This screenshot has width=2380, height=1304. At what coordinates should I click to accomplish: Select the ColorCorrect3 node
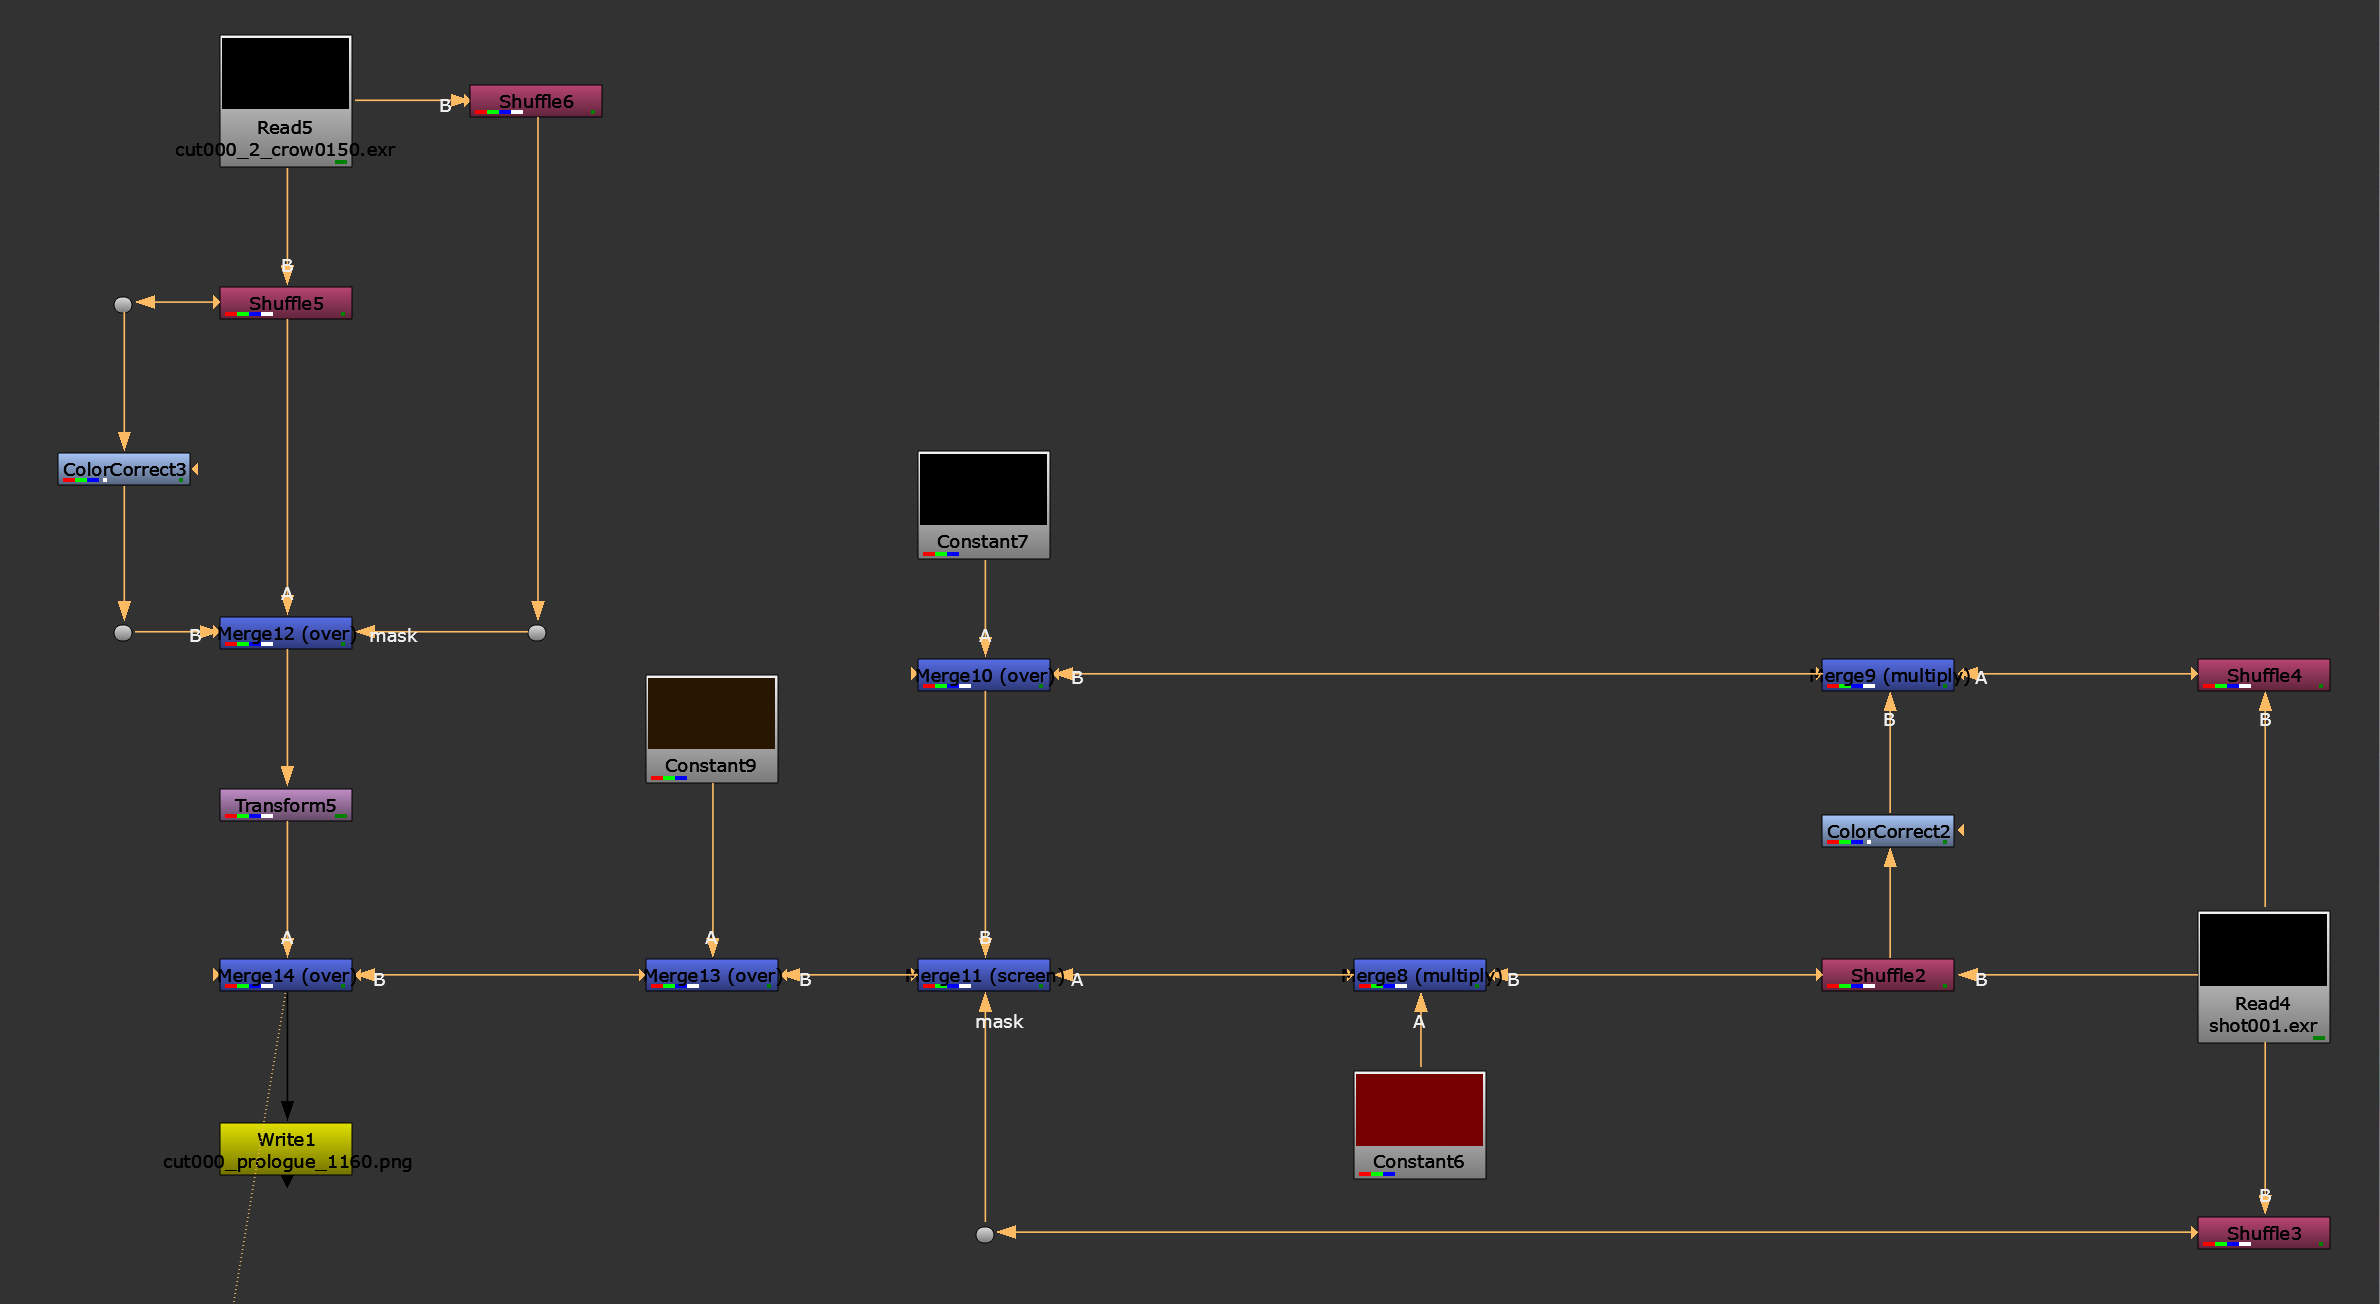tap(124, 469)
